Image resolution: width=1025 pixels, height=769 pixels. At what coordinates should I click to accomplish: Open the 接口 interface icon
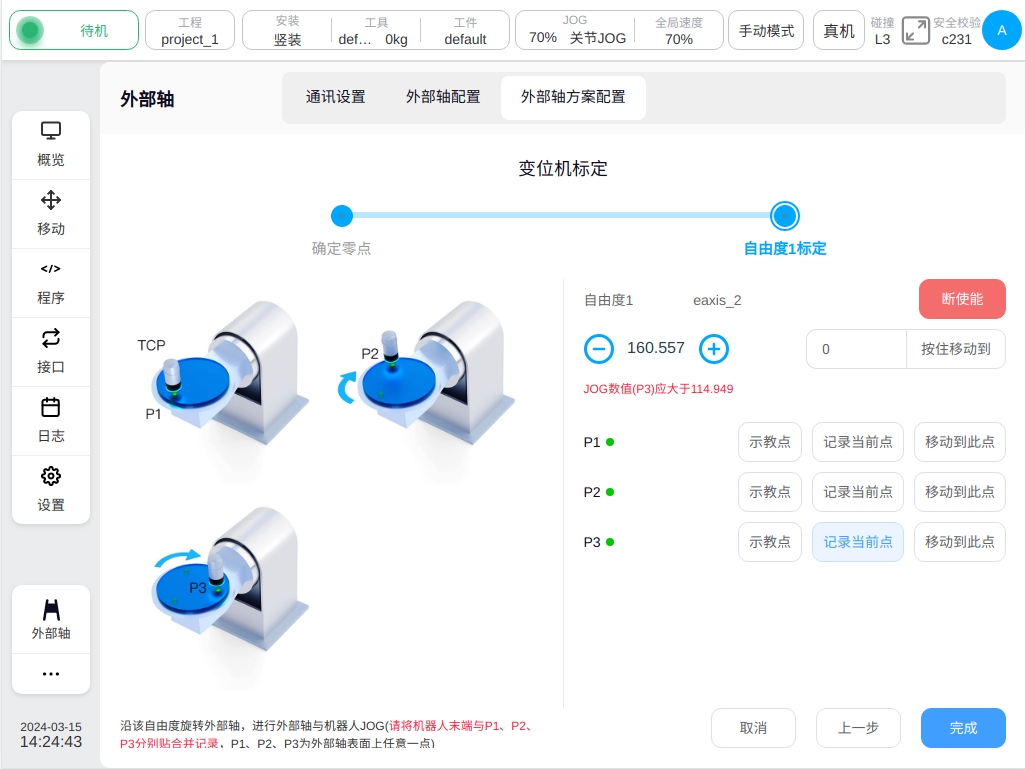[x=51, y=352]
